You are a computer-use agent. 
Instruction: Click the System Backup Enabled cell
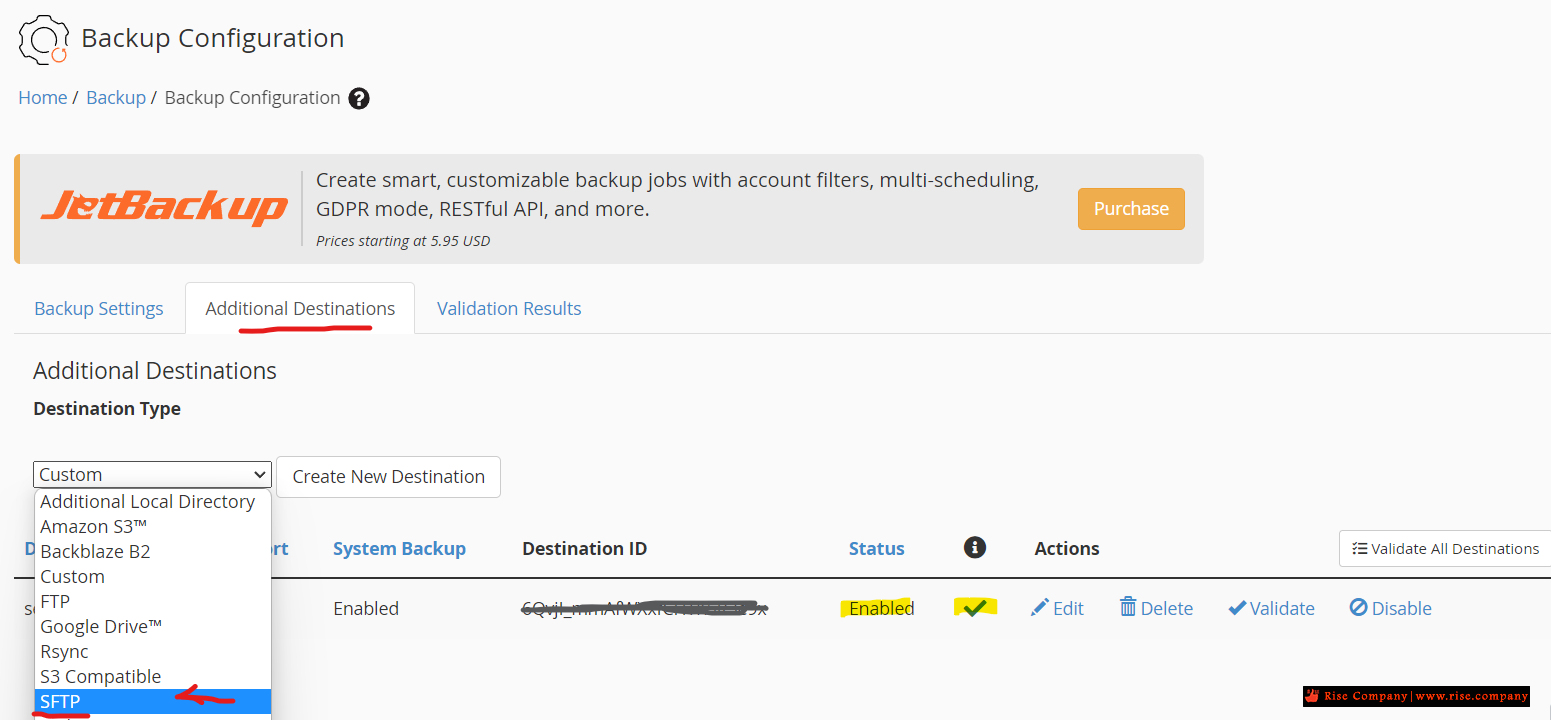point(366,608)
